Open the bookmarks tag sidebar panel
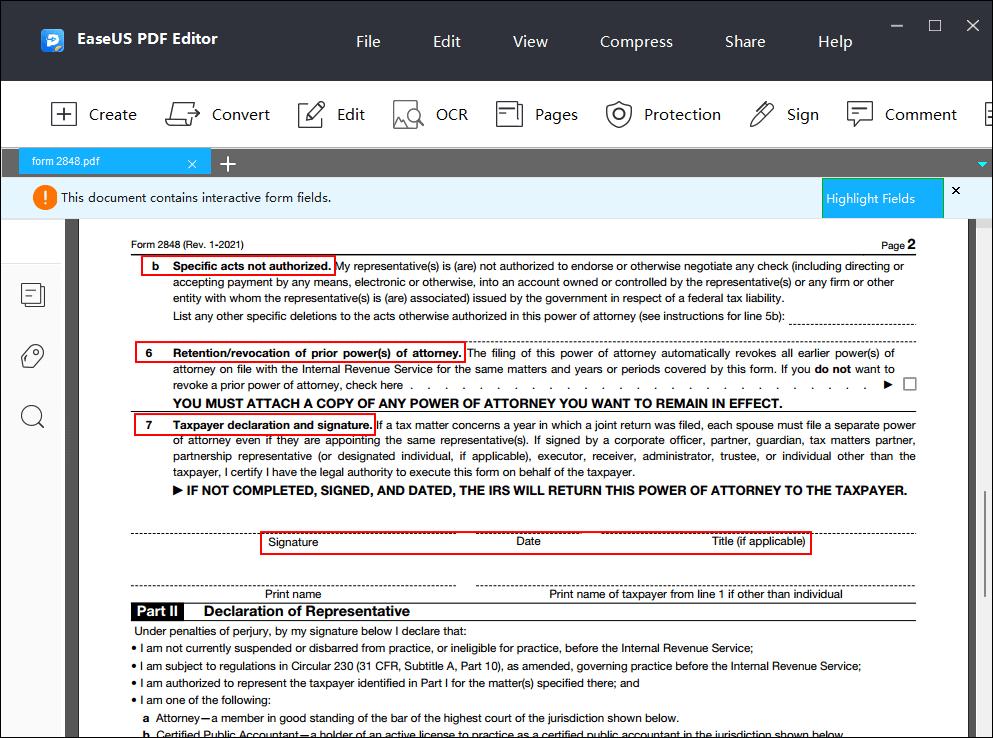Viewport: 993px width, 738px height. pyautogui.click(x=32, y=356)
